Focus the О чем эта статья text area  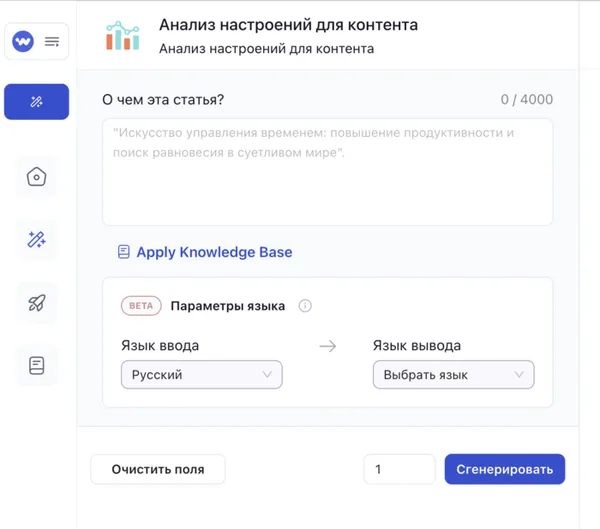[x=327, y=171]
